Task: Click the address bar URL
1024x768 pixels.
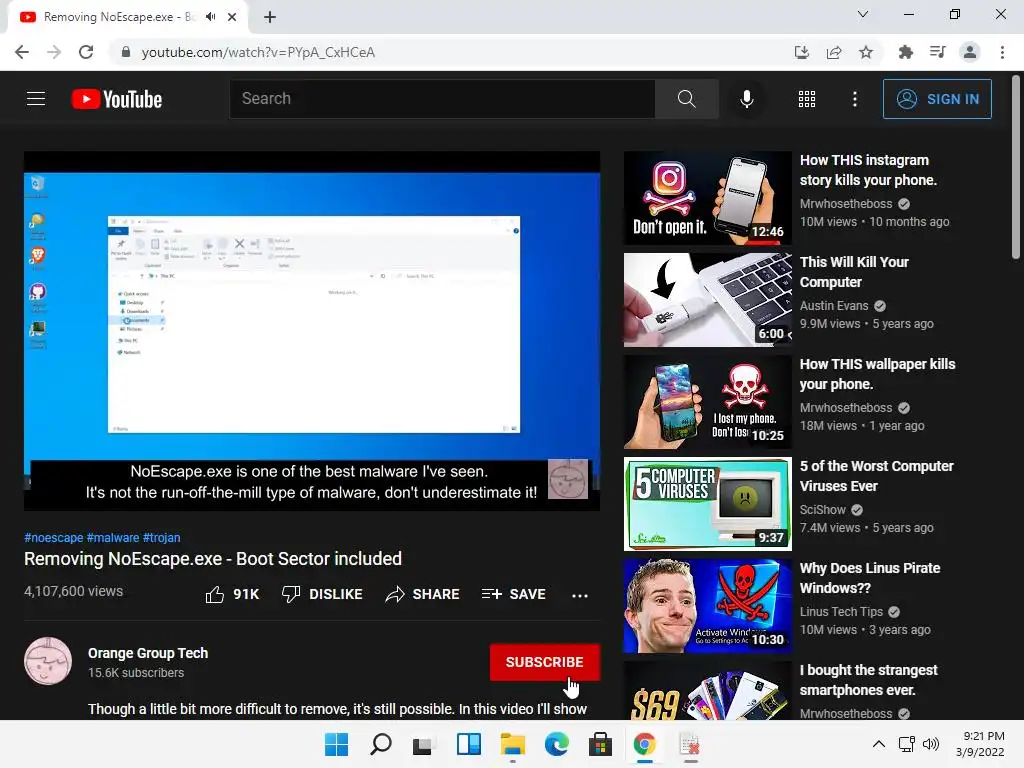Action: [259, 52]
